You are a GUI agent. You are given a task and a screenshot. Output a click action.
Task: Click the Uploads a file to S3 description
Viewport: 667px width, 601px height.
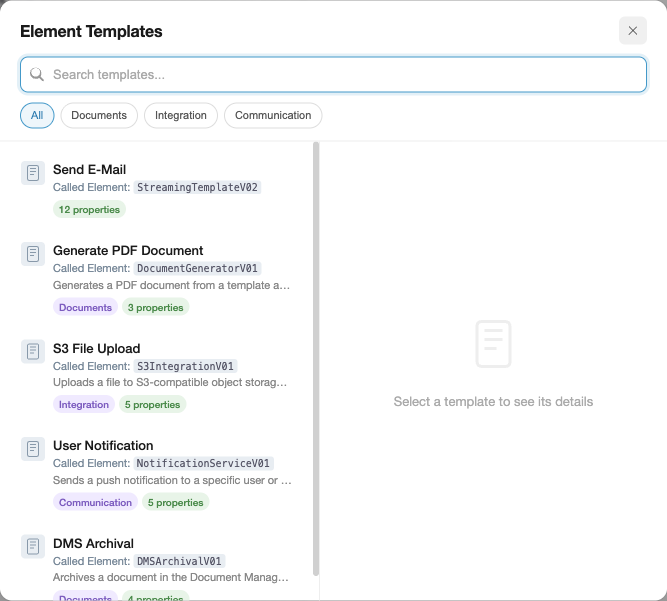170,382
